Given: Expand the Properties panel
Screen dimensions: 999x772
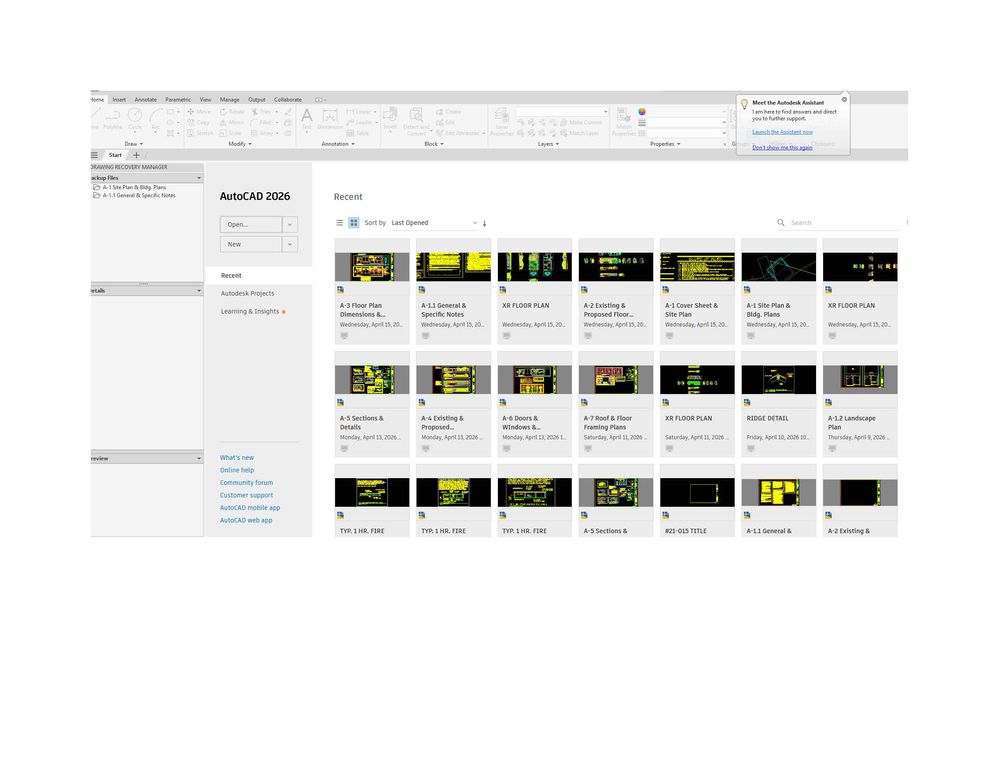Looking at the screenshot, I should [x=665, y=144].
